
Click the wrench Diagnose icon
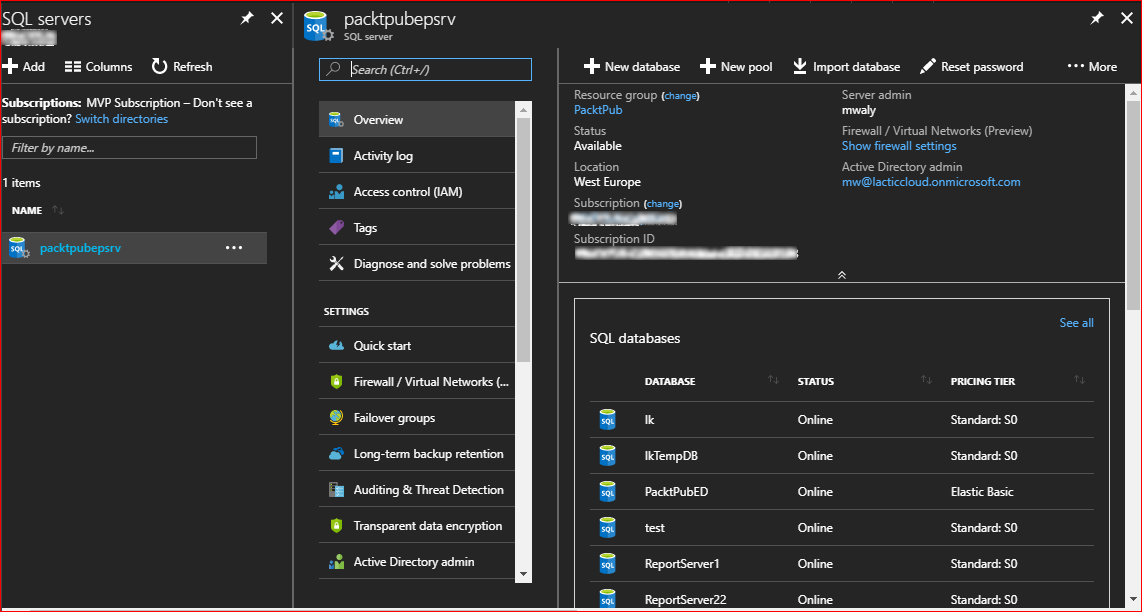point(336,264)
